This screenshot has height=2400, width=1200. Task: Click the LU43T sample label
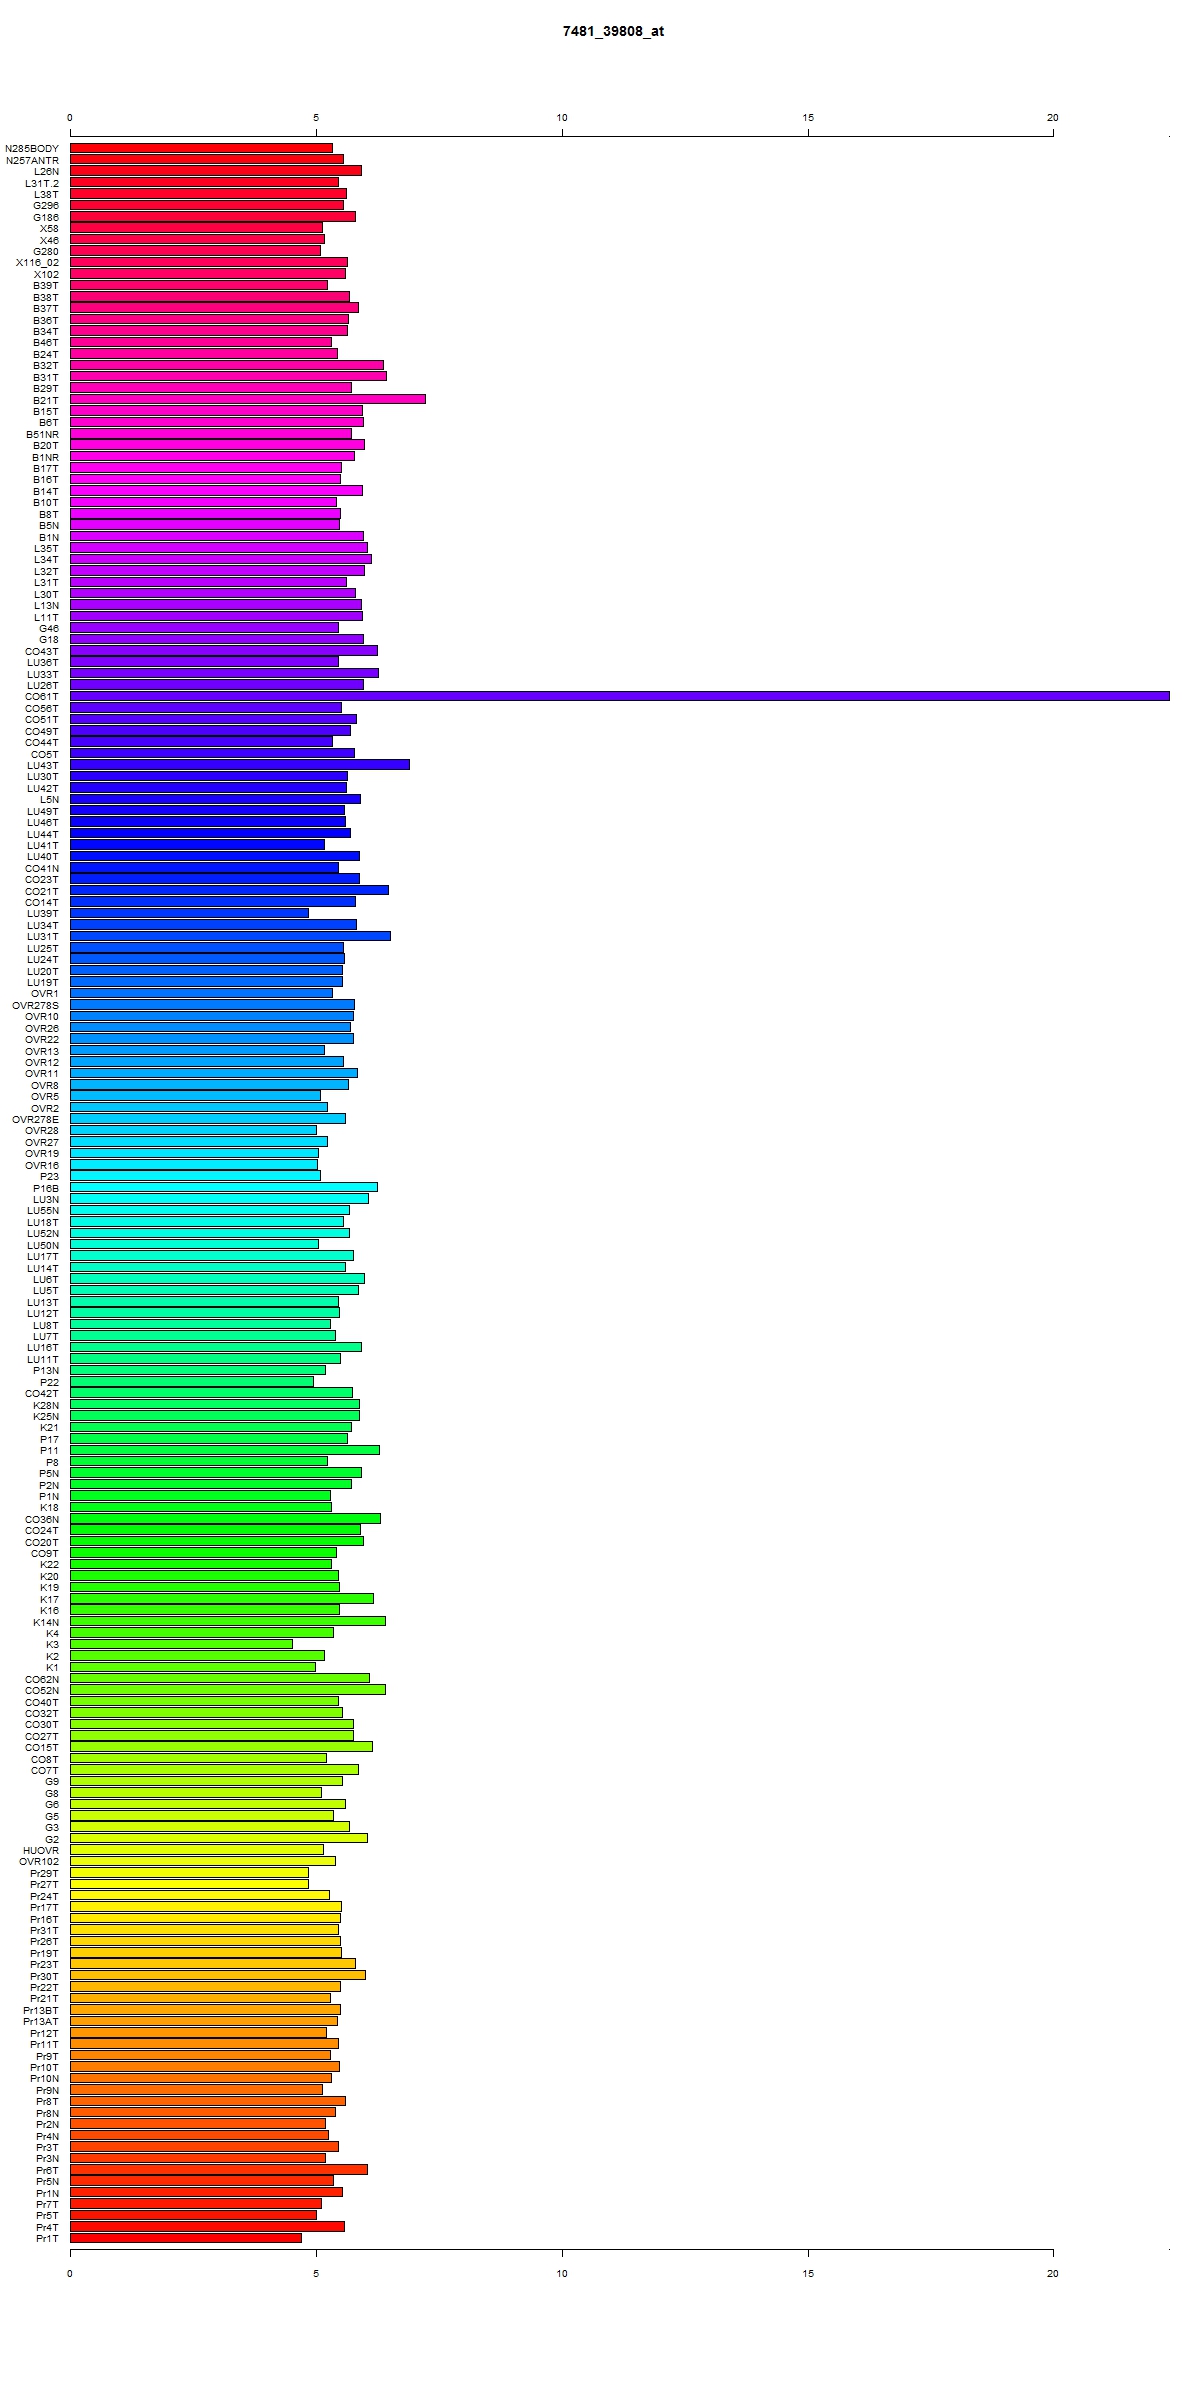(43, 765)
